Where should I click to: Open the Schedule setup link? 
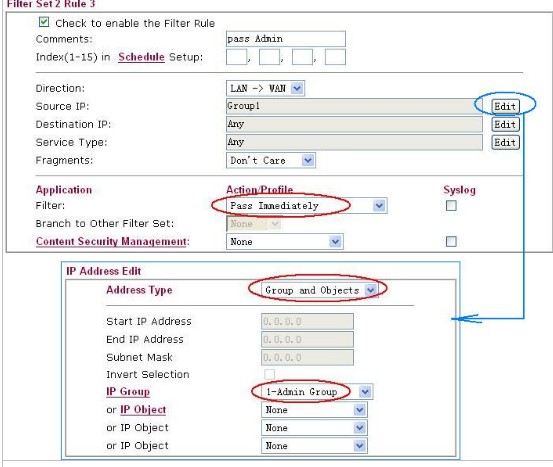coord(141,57)
